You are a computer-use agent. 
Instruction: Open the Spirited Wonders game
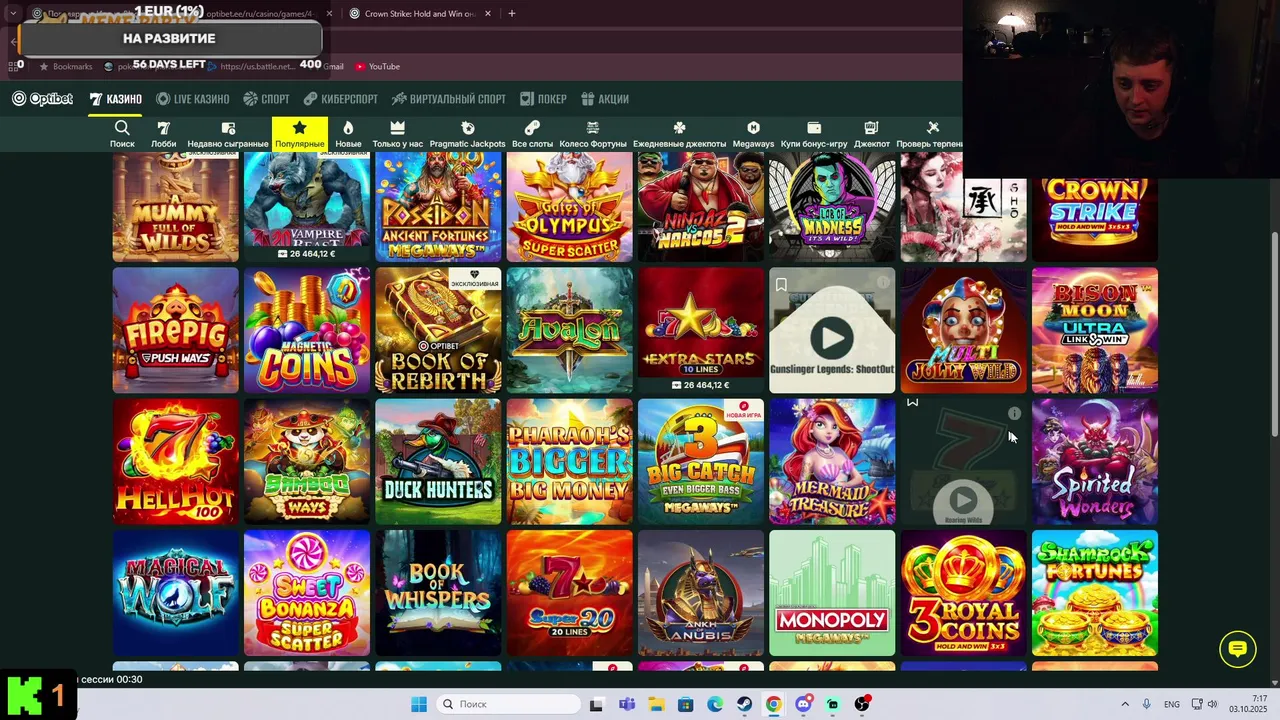point(1095,462)
